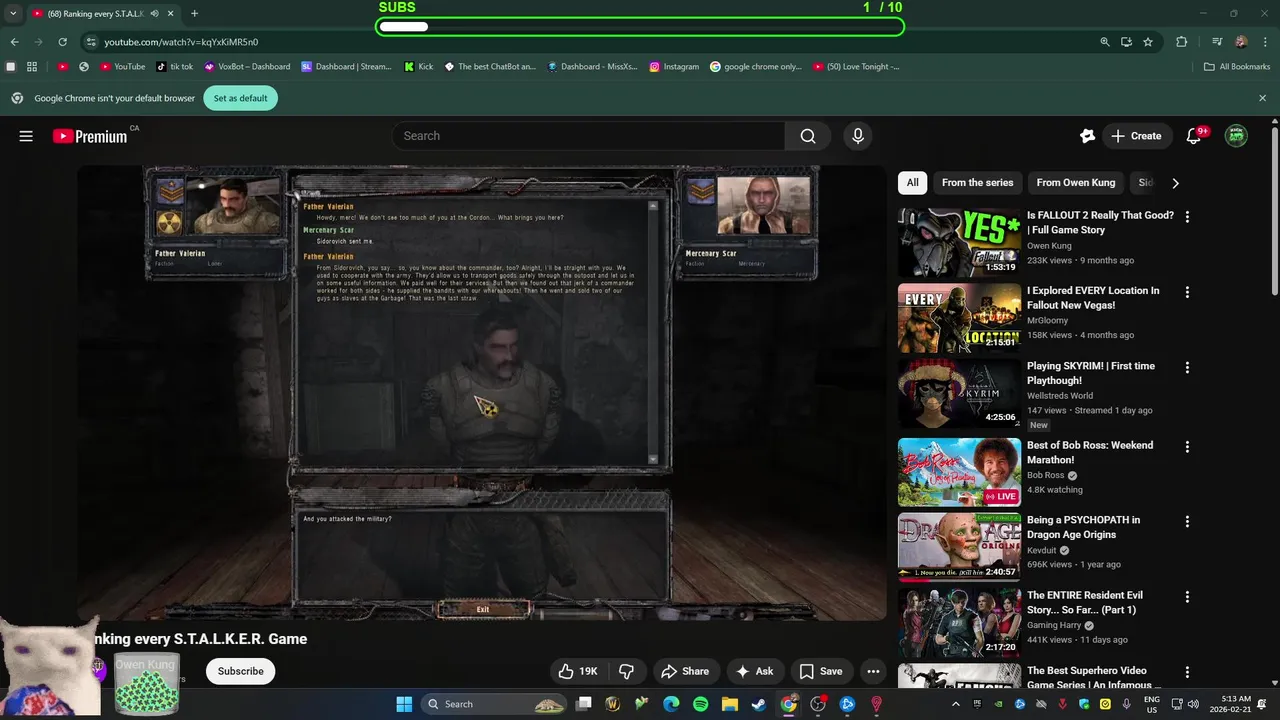Image resolution: width=1280 pixels, height=720 pixels.
Task: Reload the page in Chrome
Action: 62,42
